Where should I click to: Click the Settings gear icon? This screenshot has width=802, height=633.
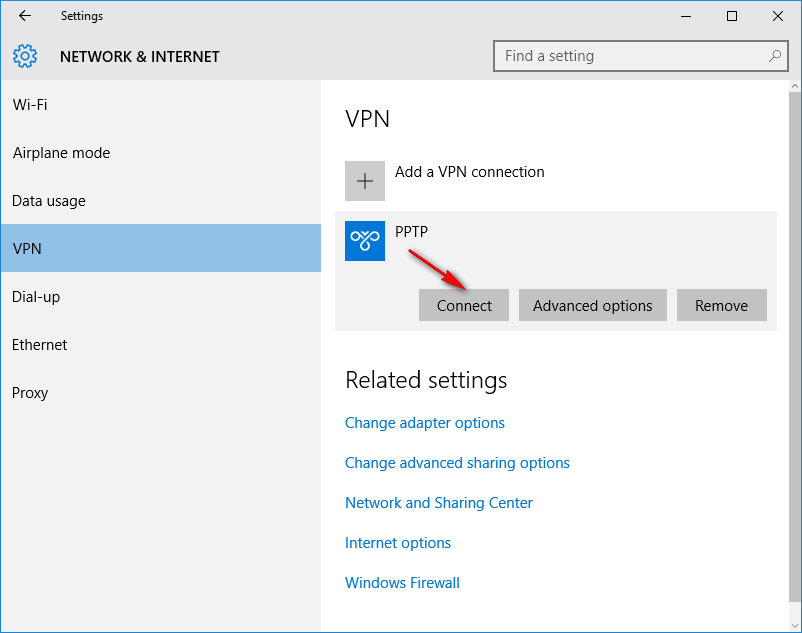(25, 56)
